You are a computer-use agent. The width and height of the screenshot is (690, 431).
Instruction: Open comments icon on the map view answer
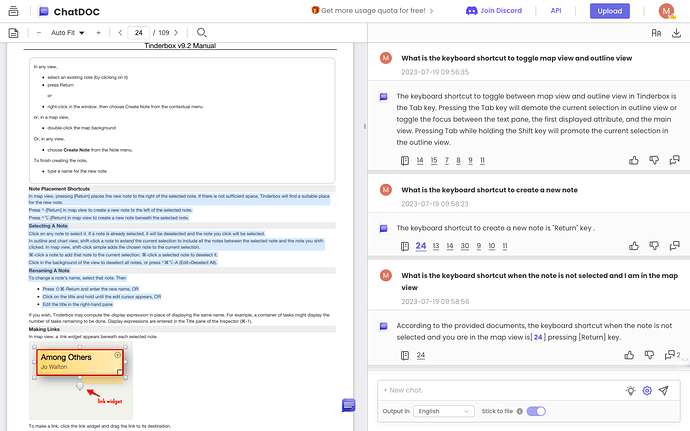pos(670,355)
